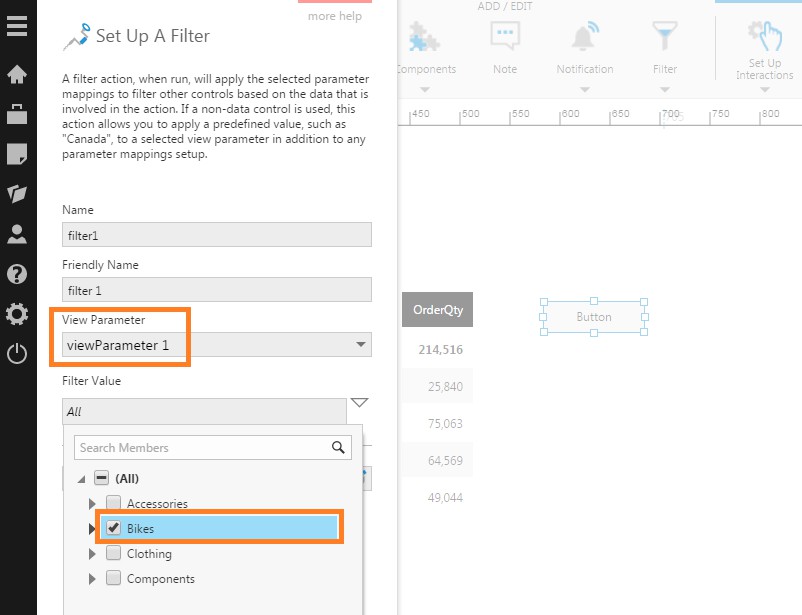Click the more help link
802x615 pixels.
point(334,16)
